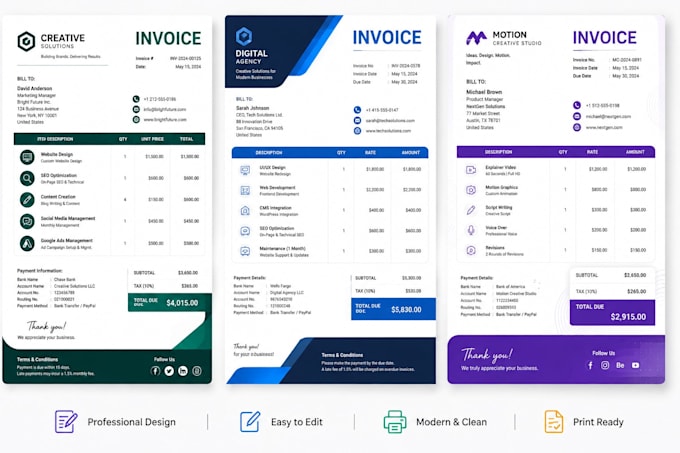Click the 'Professional Design' label

[131, 422]
